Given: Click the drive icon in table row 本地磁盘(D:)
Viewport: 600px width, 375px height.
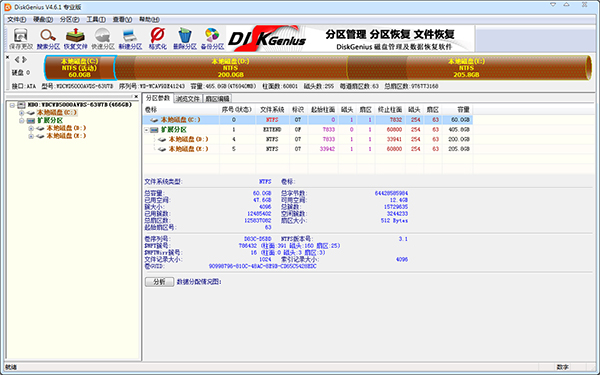Looking at the screenshot, I should [162, 140].
